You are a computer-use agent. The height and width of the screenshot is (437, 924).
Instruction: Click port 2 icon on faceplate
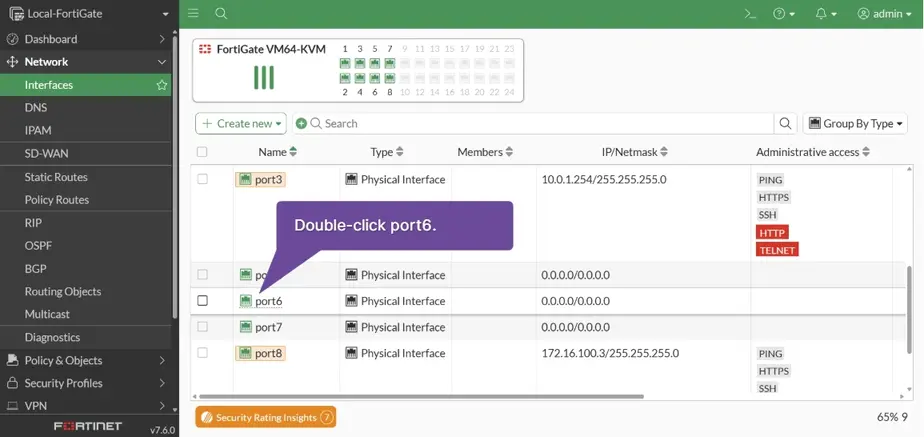[345, 78]
